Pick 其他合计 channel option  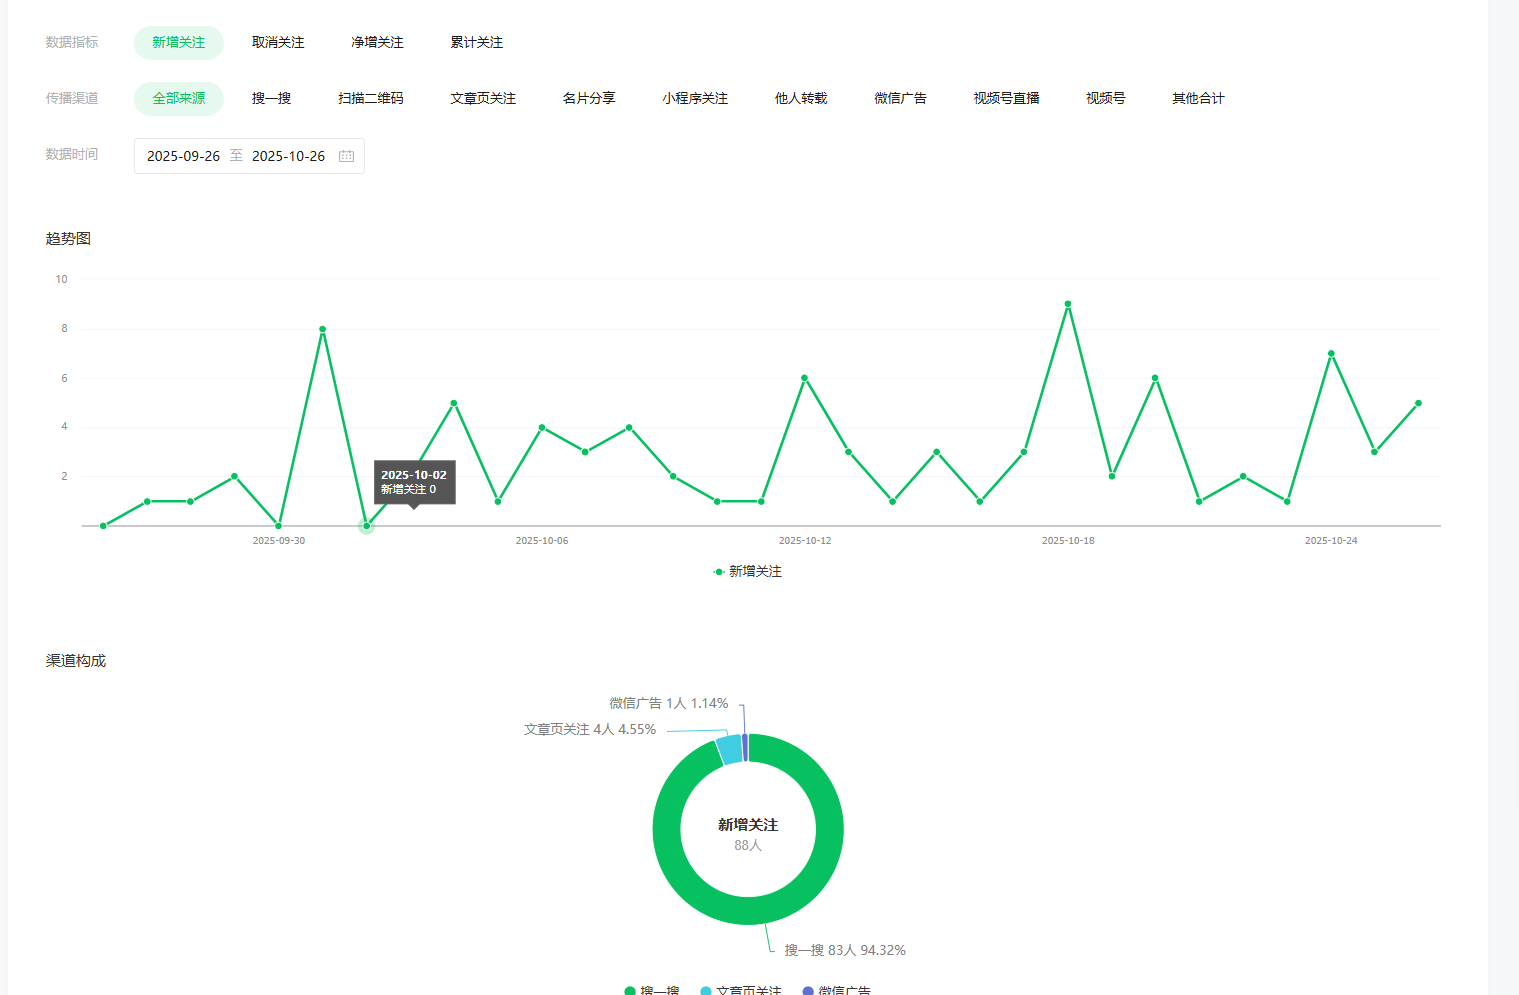[x=1198, y=98]
